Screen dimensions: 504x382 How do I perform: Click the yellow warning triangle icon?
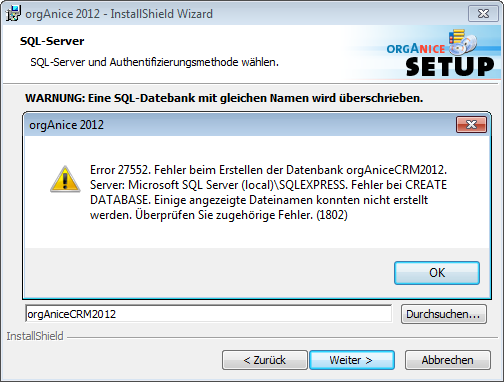tap(65, 179)
